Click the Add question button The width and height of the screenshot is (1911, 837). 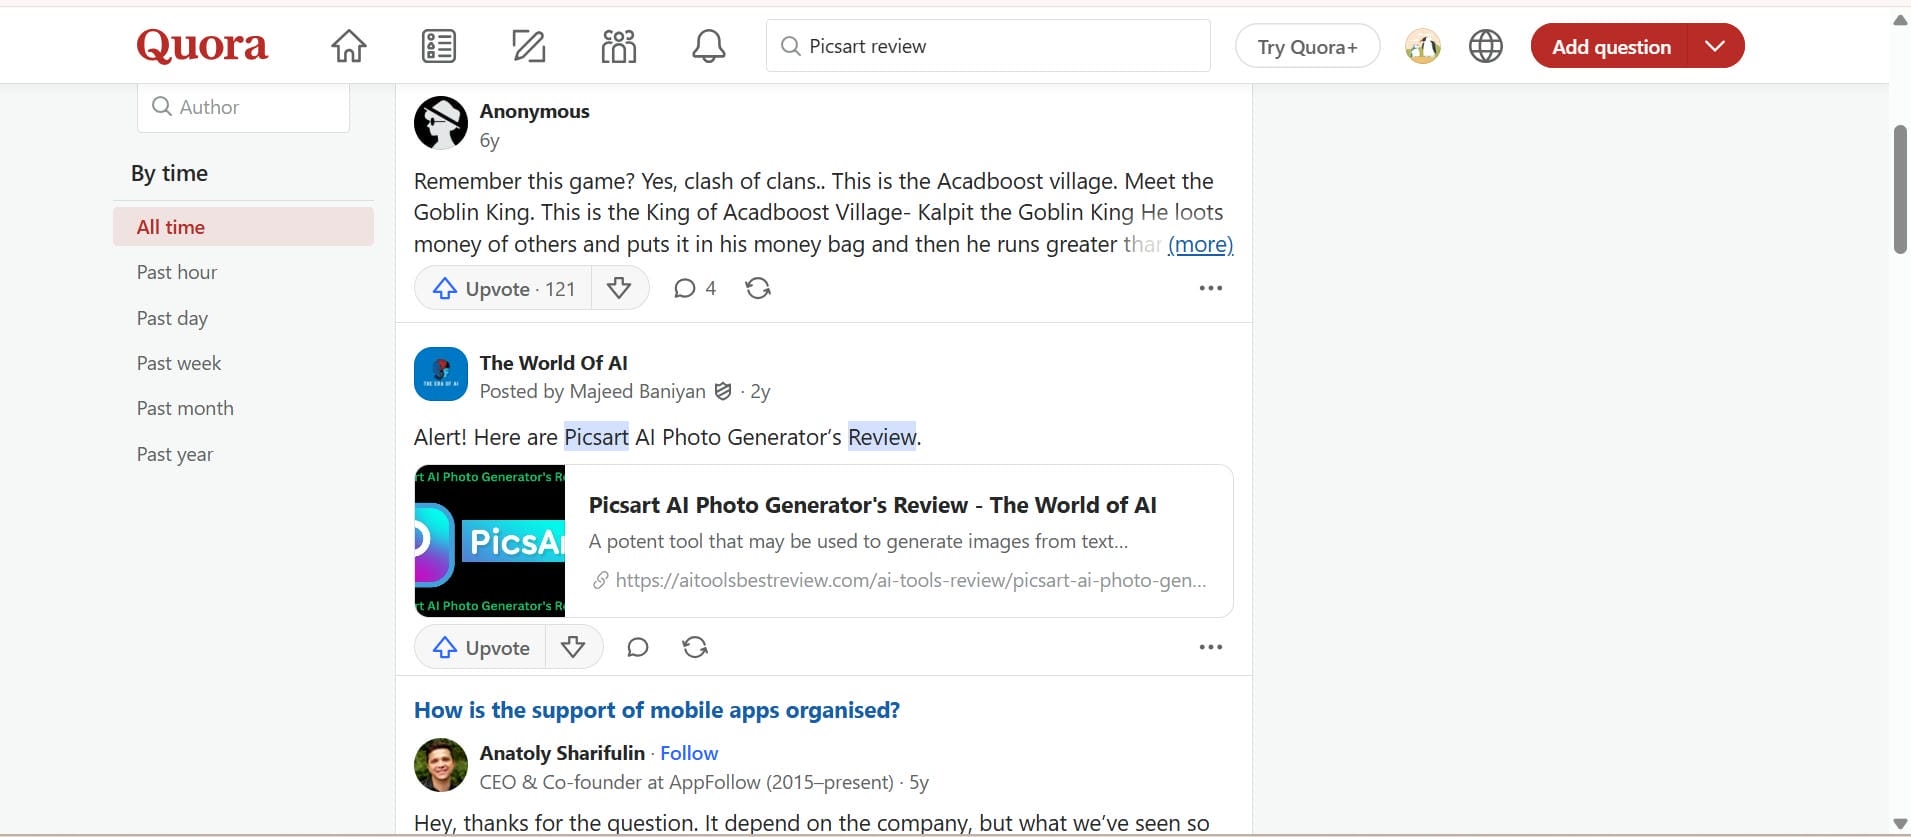(x=1610, y=46)
